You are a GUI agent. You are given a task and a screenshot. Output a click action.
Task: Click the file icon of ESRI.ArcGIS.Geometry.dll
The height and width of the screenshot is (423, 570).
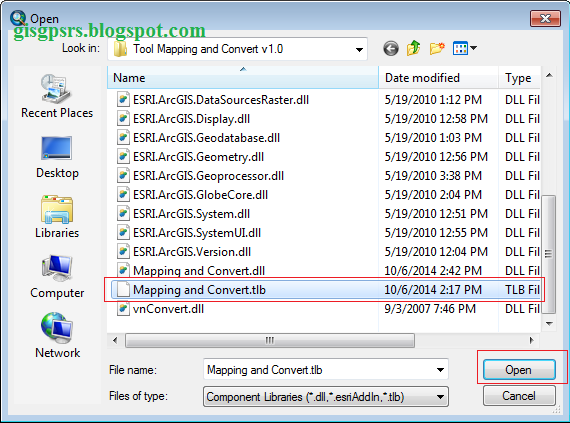pyautogui.click(x=123, y=157)
